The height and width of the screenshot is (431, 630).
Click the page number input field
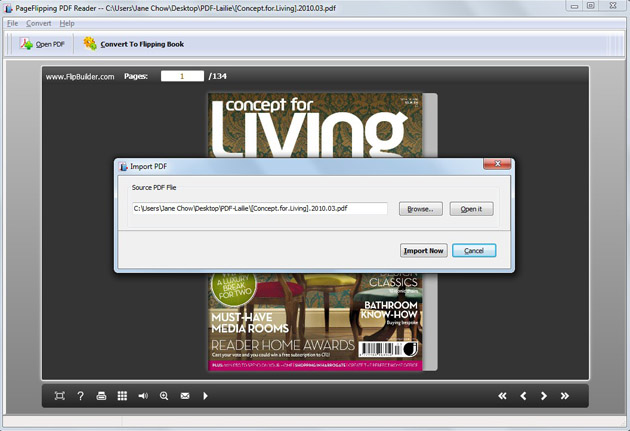tap(182, 76)
